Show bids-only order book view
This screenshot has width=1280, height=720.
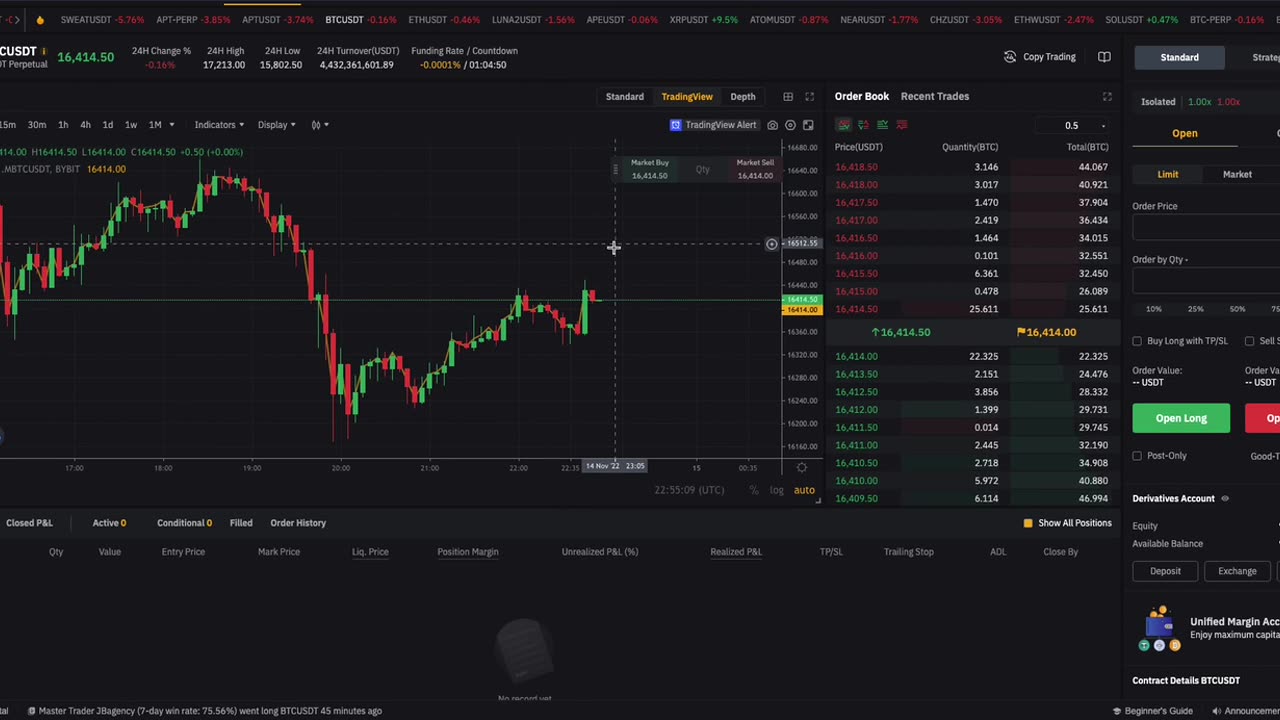(x=882, y=125)
